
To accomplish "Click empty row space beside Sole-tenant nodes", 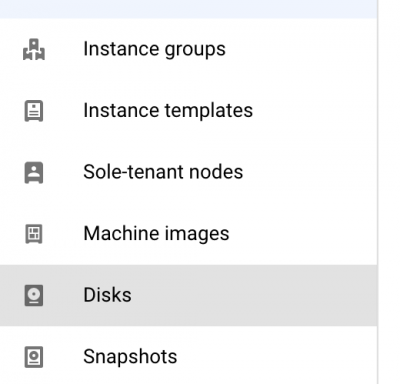I will (x=310, y=172).
